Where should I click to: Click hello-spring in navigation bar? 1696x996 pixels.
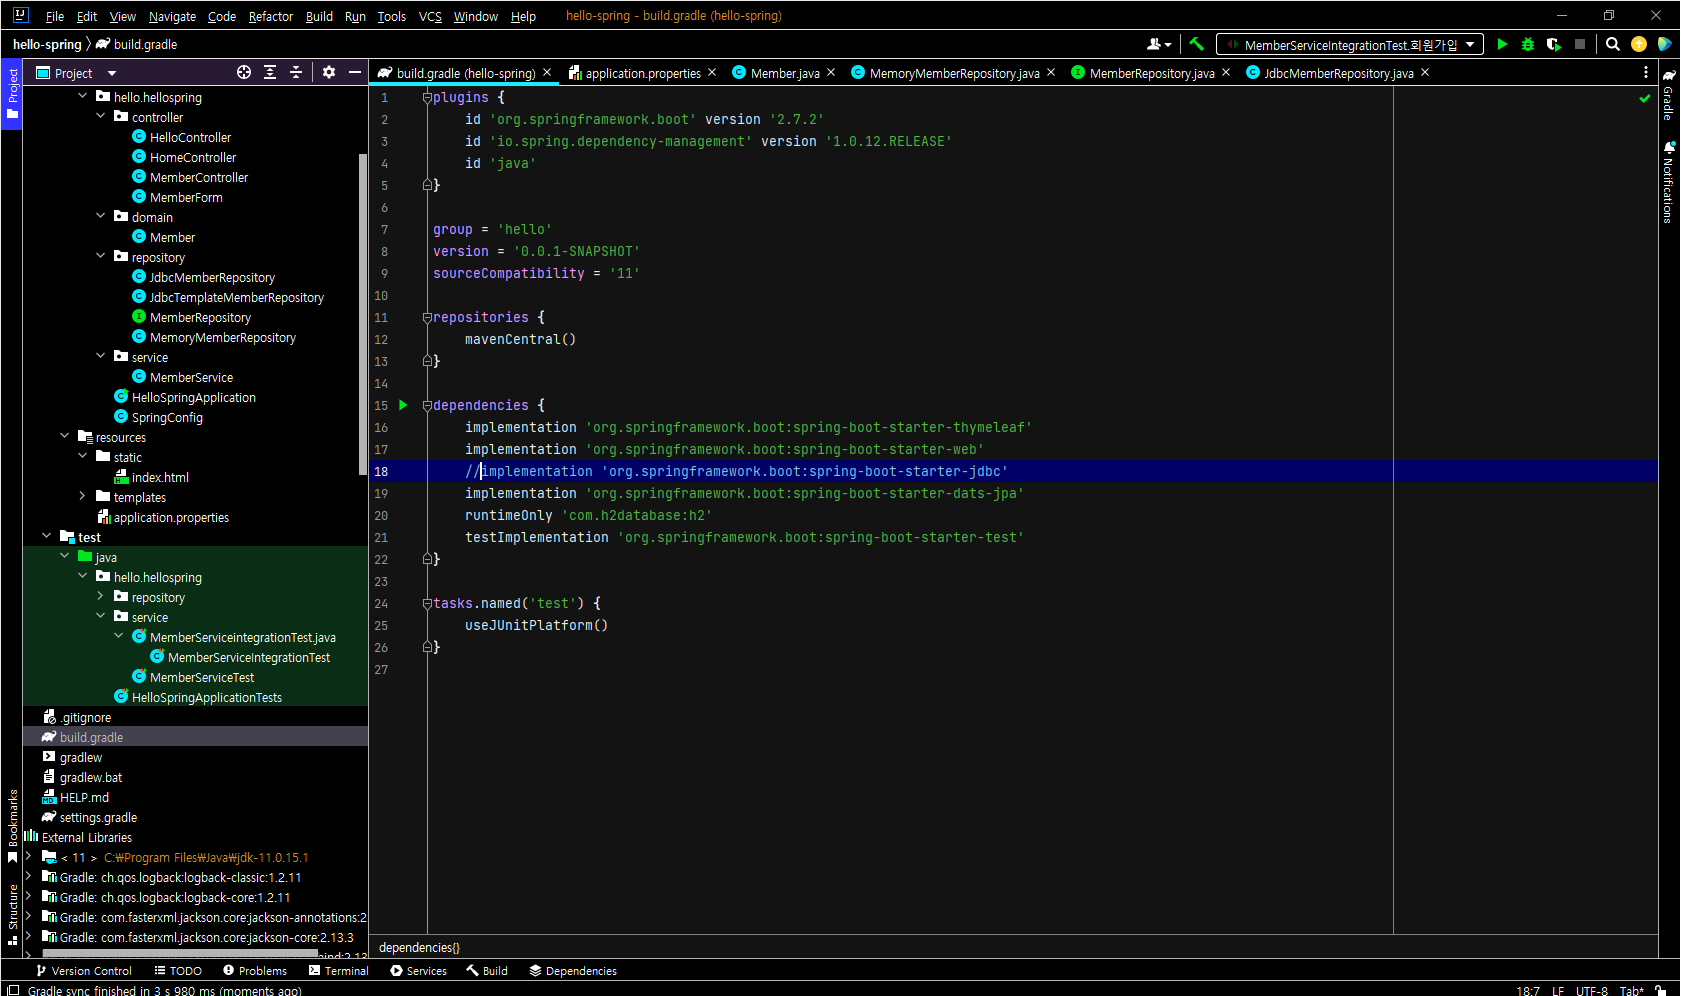point(47,44)
